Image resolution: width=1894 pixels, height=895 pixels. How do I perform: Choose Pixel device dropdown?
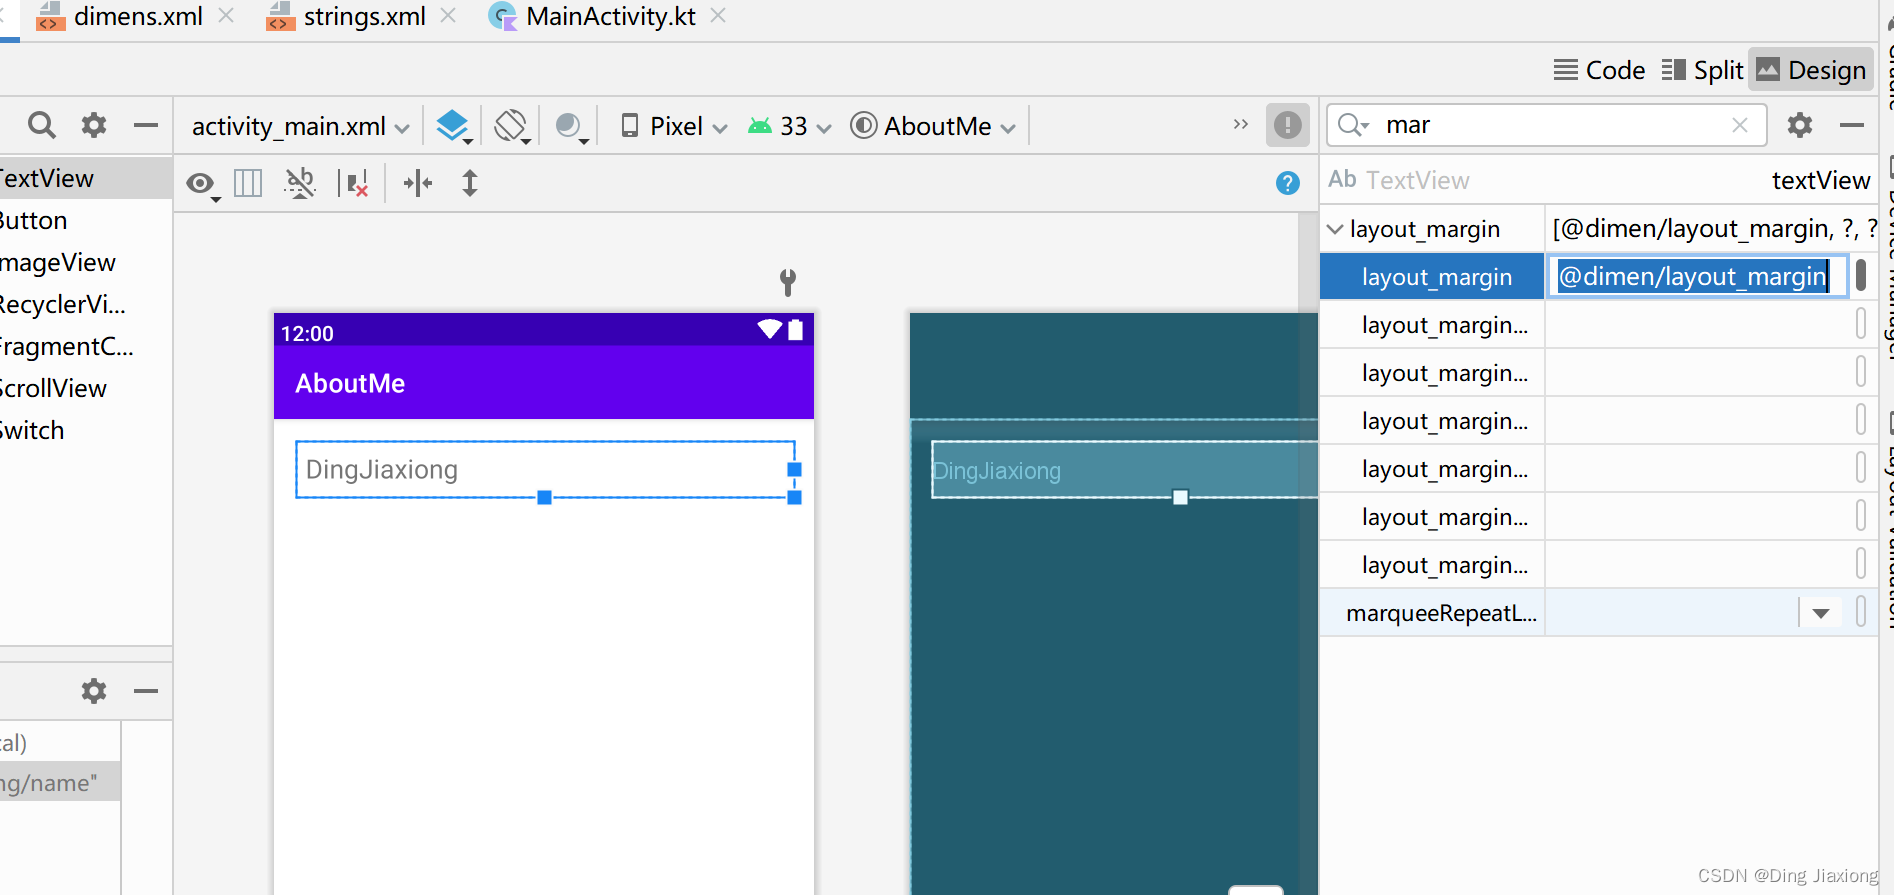coord(674,127)
